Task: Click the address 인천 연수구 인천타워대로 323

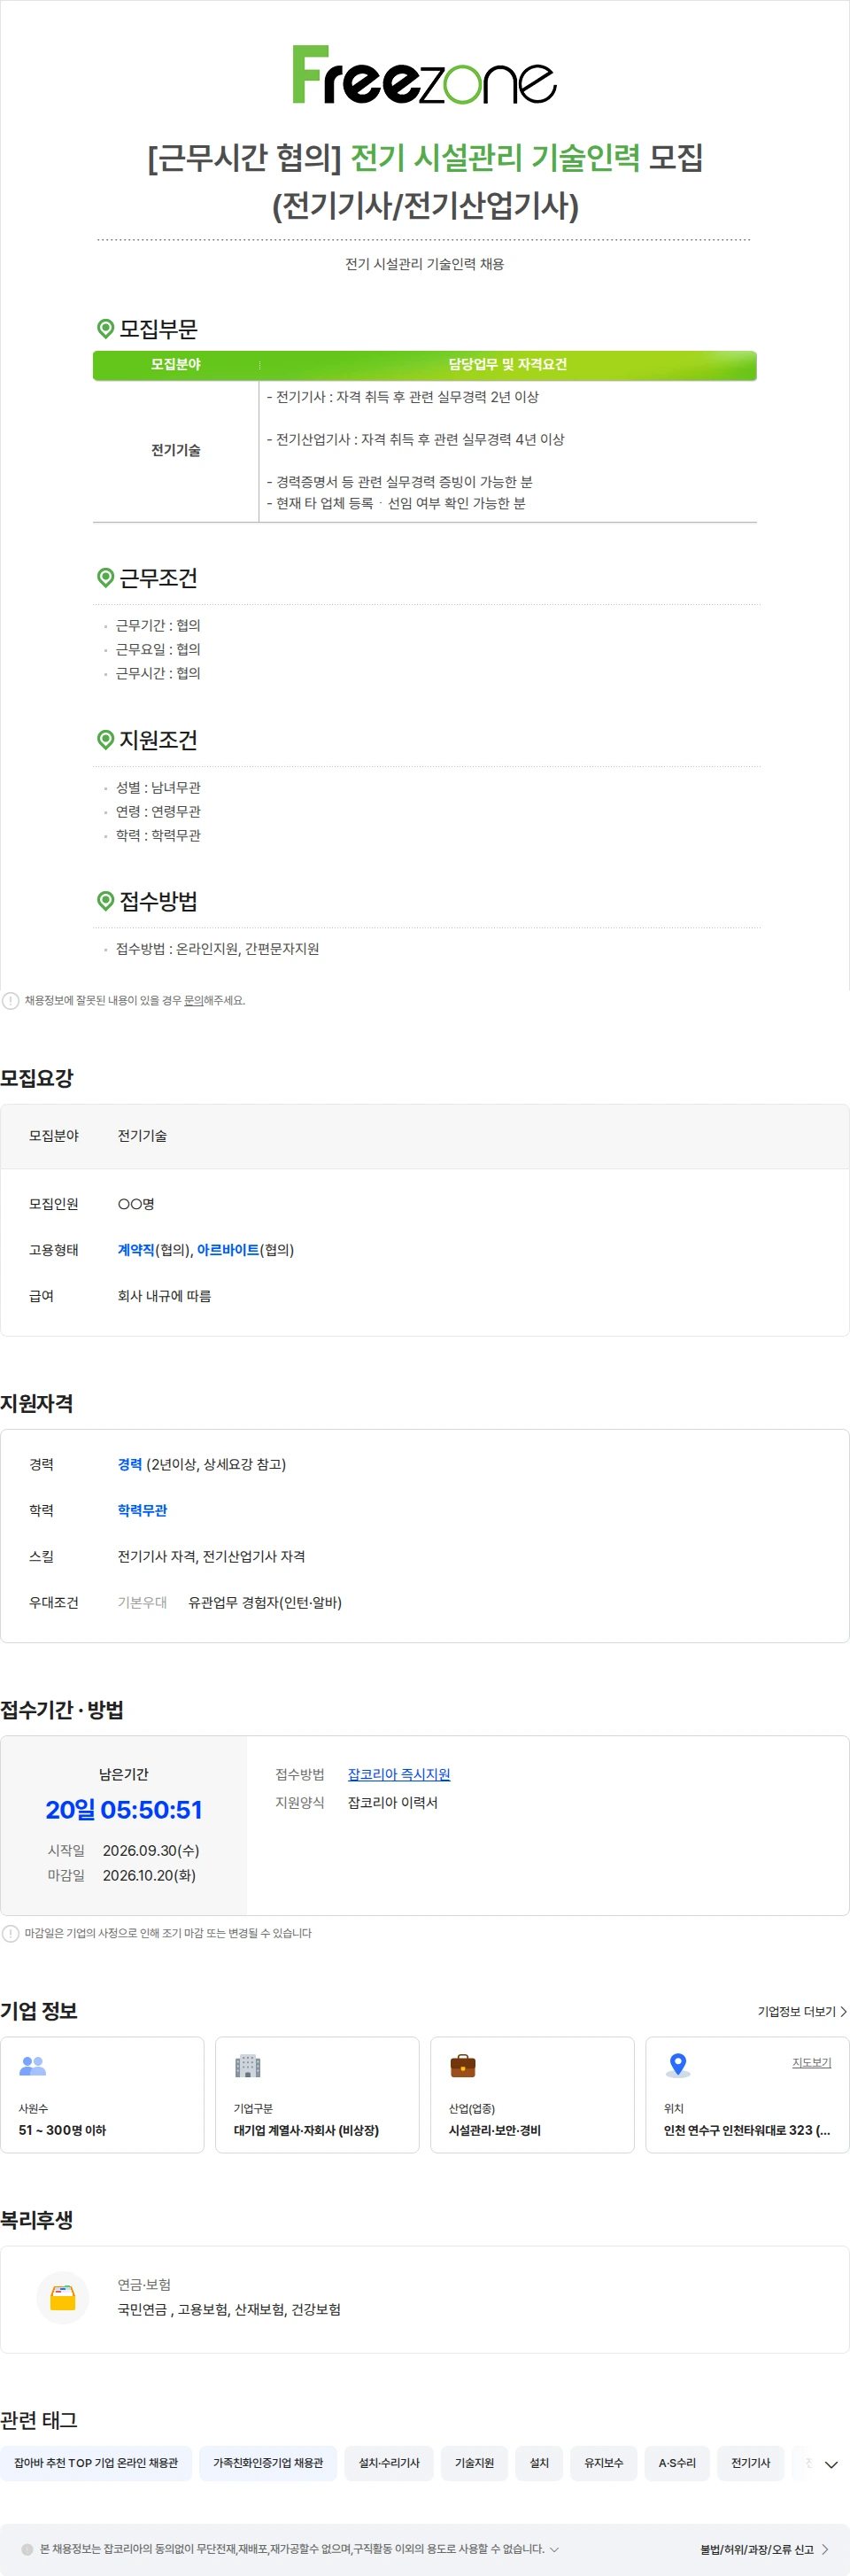Action: click(746, 2129)
